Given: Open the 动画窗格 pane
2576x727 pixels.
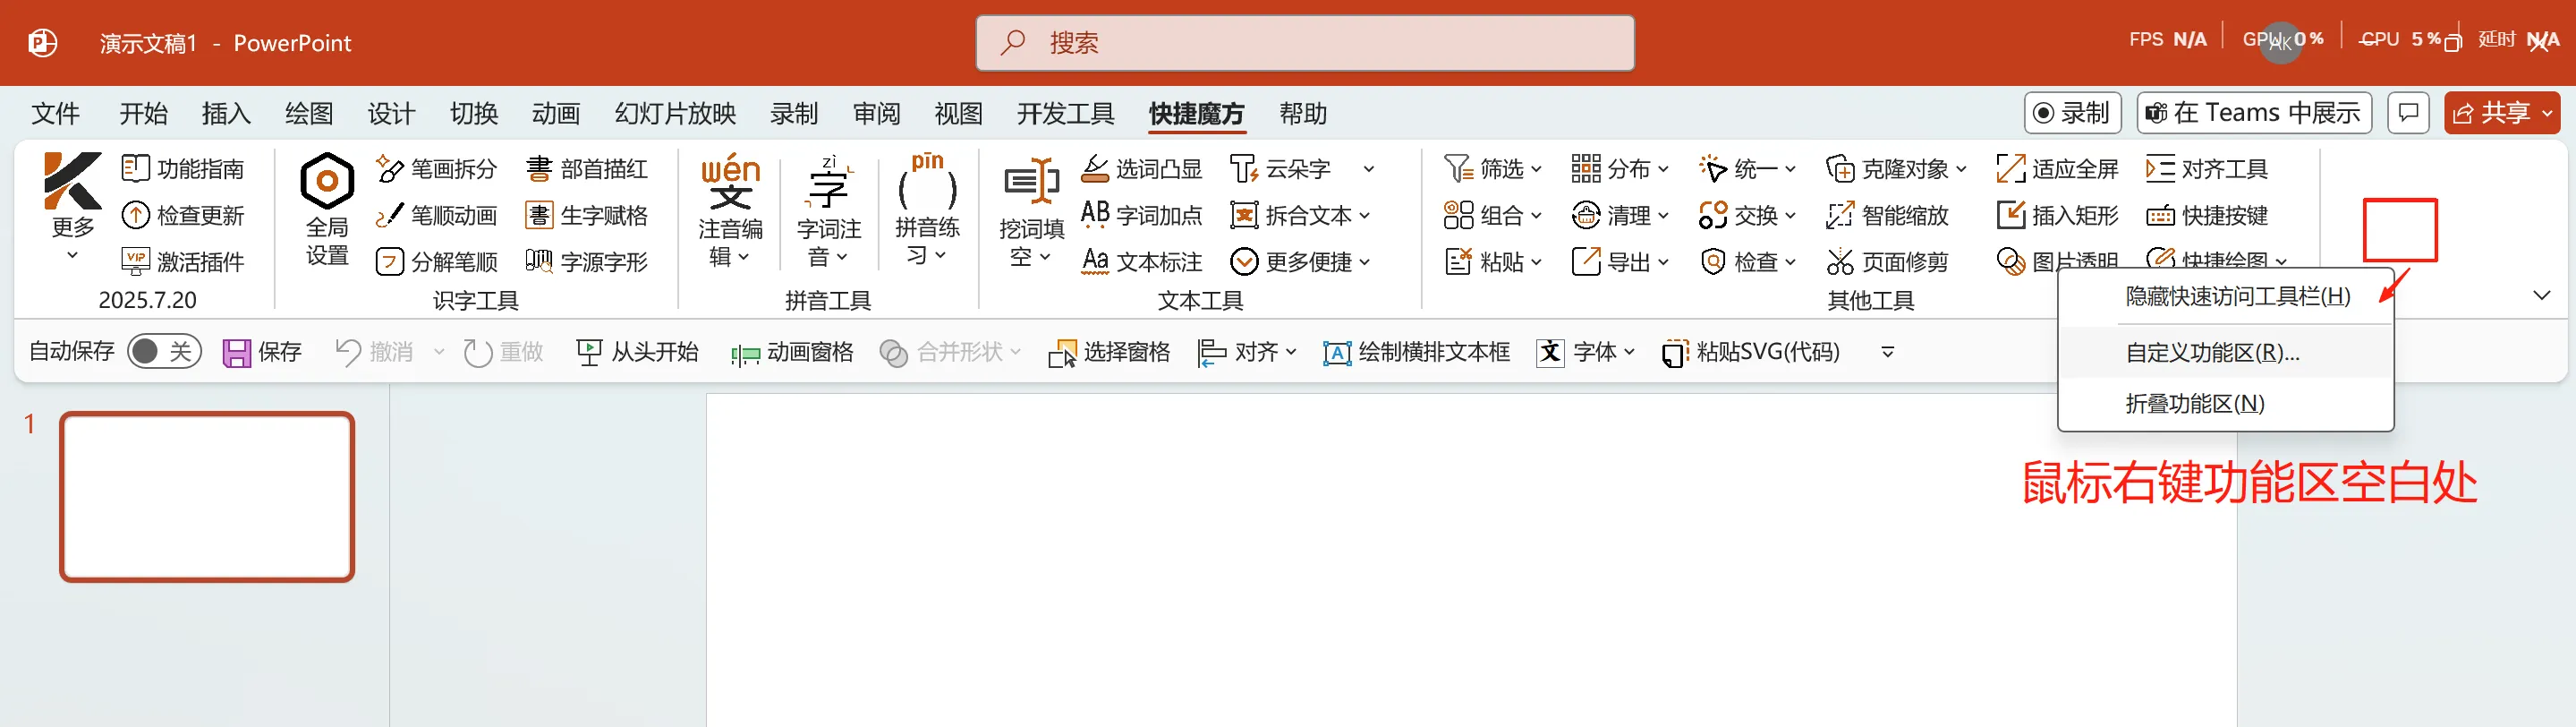Looking at the screenshot, I should [792, 352].
